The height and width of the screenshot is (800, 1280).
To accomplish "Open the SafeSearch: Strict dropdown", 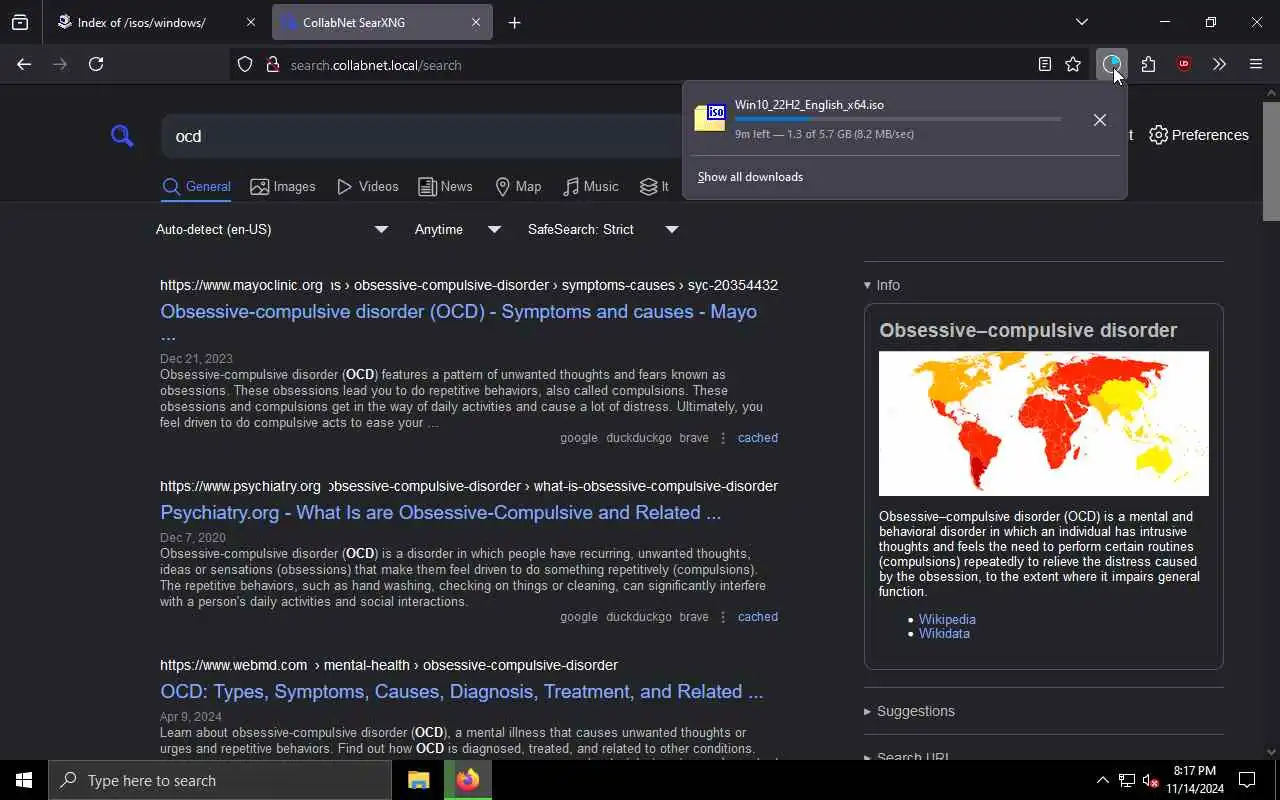I will (603, 229).
